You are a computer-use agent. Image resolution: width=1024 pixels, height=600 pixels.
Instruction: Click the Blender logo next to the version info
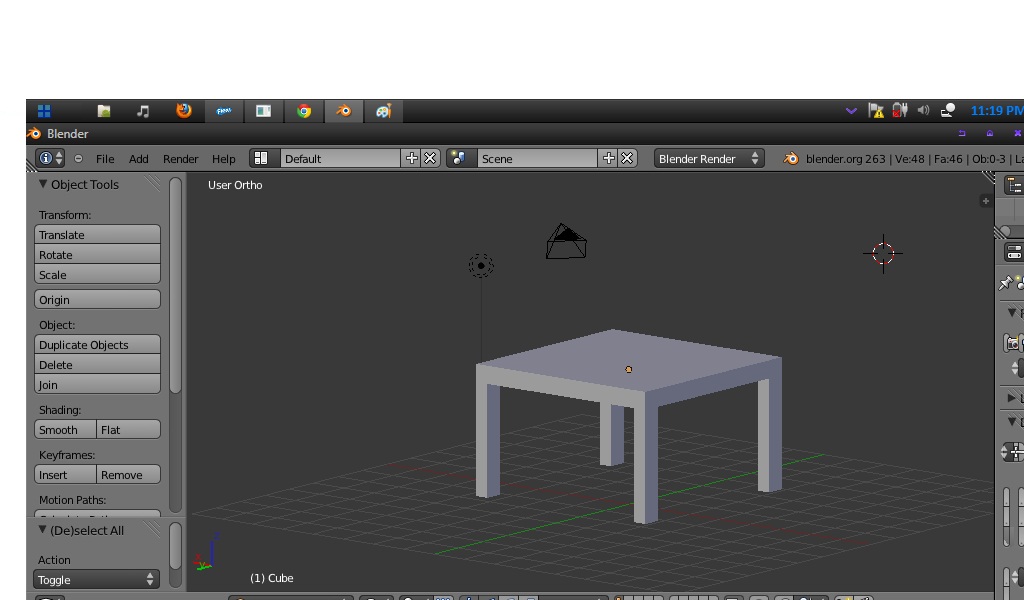click(789, 158)
